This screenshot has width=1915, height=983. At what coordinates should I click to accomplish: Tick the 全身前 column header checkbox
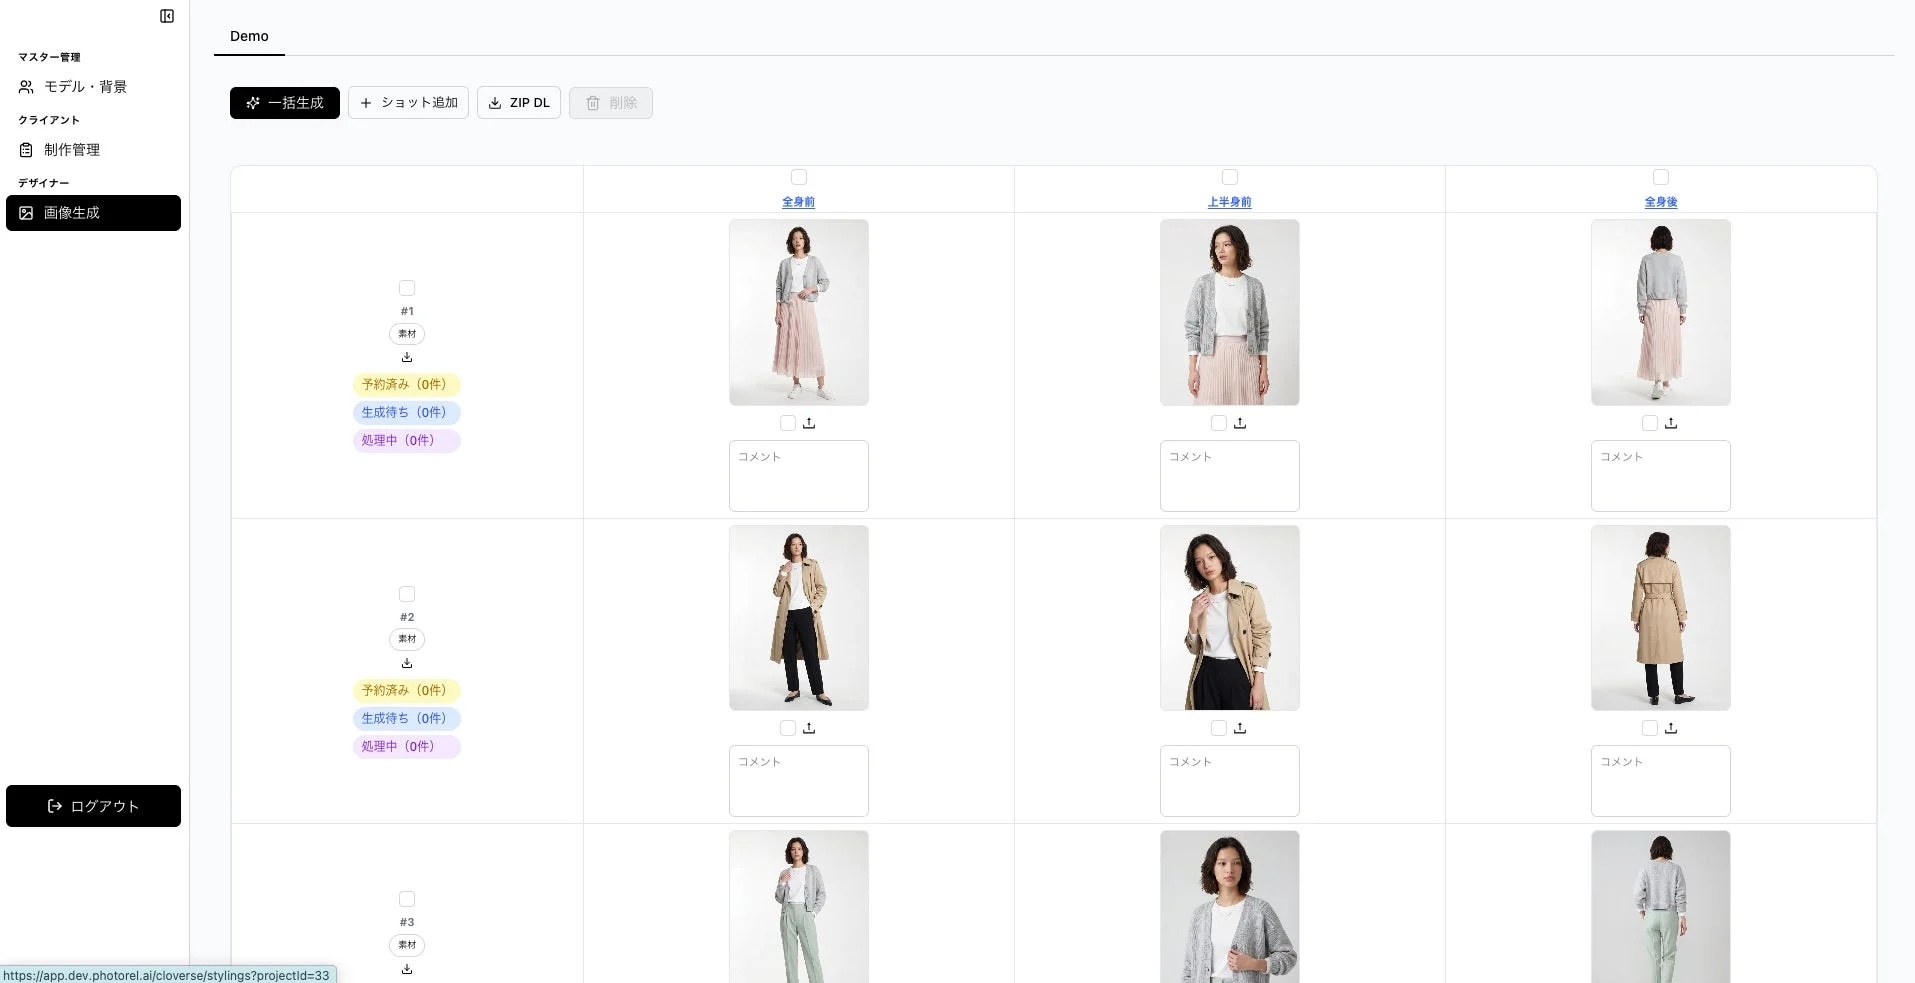[798, 177]
